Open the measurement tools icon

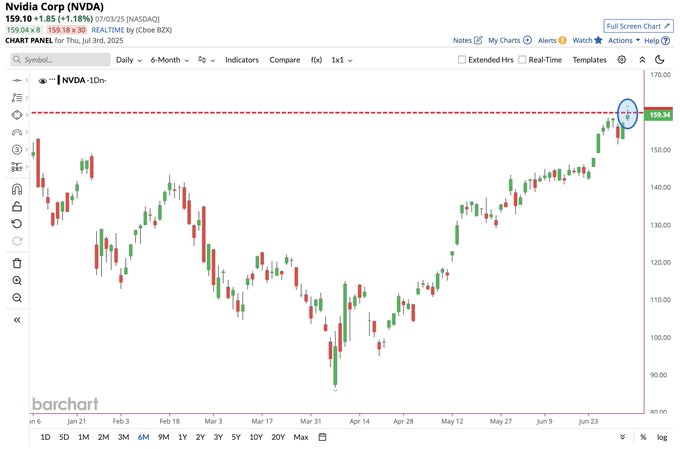(x=17, y=167)
